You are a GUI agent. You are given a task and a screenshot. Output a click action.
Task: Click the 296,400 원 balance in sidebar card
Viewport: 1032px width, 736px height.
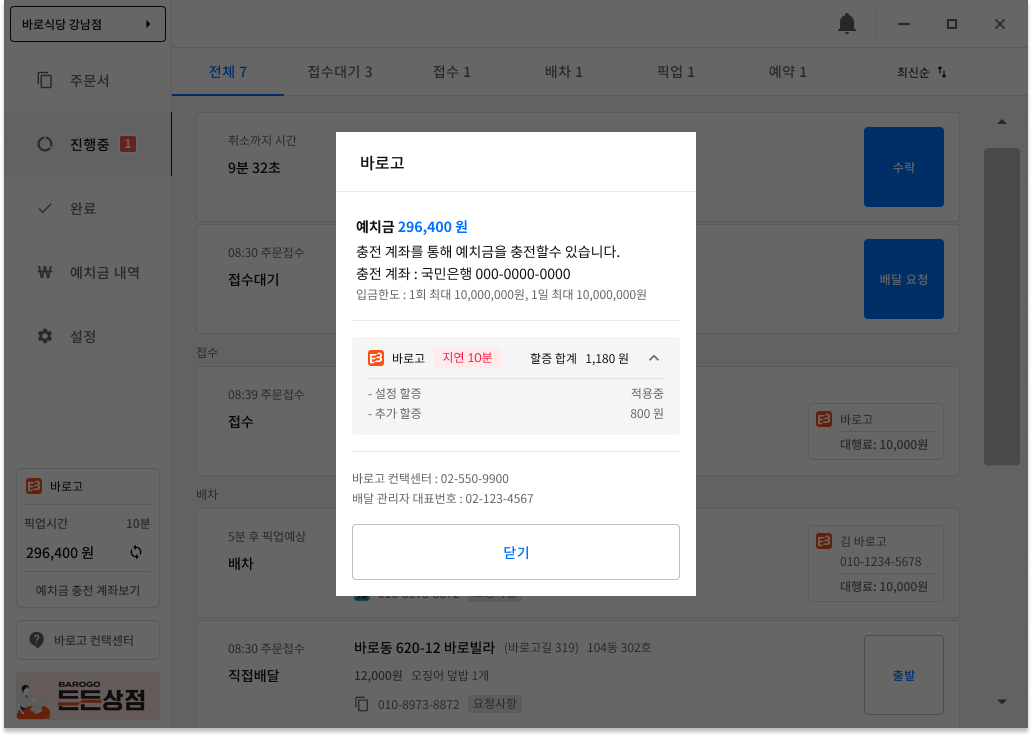(x=60, y=553)
